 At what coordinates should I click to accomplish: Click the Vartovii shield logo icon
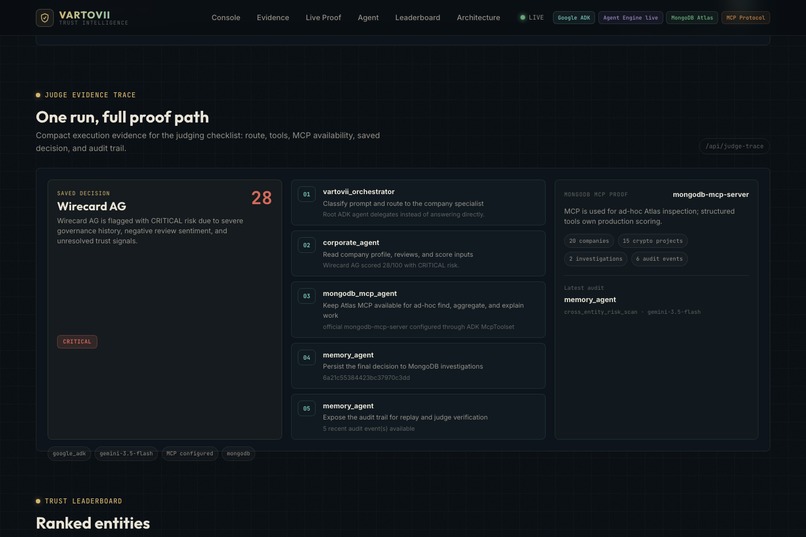pyautogui.click(x=45, y=18)
